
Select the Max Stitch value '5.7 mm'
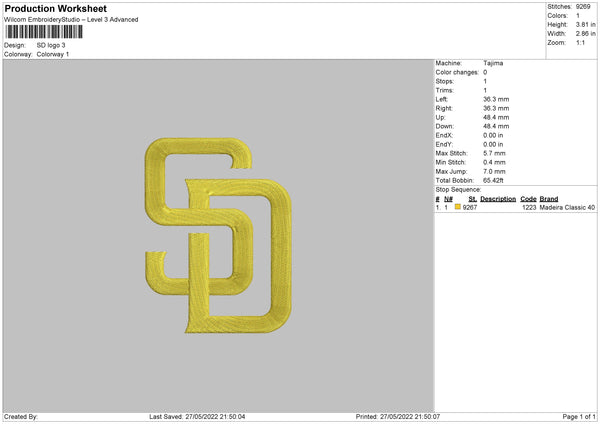coord(494,153)
